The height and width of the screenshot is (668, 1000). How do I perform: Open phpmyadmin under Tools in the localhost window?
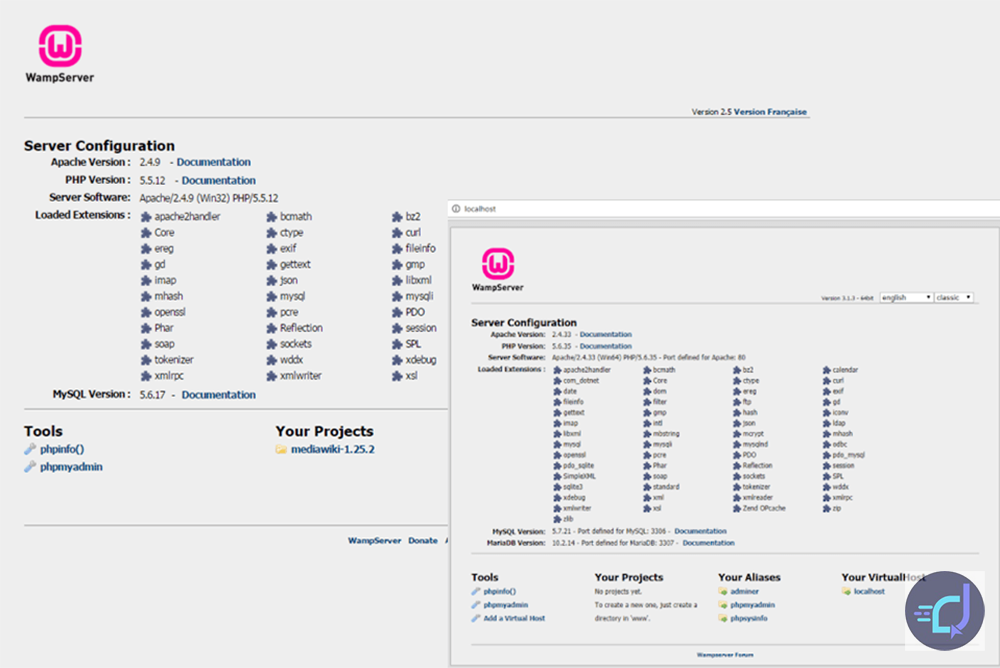pos(506,605)
